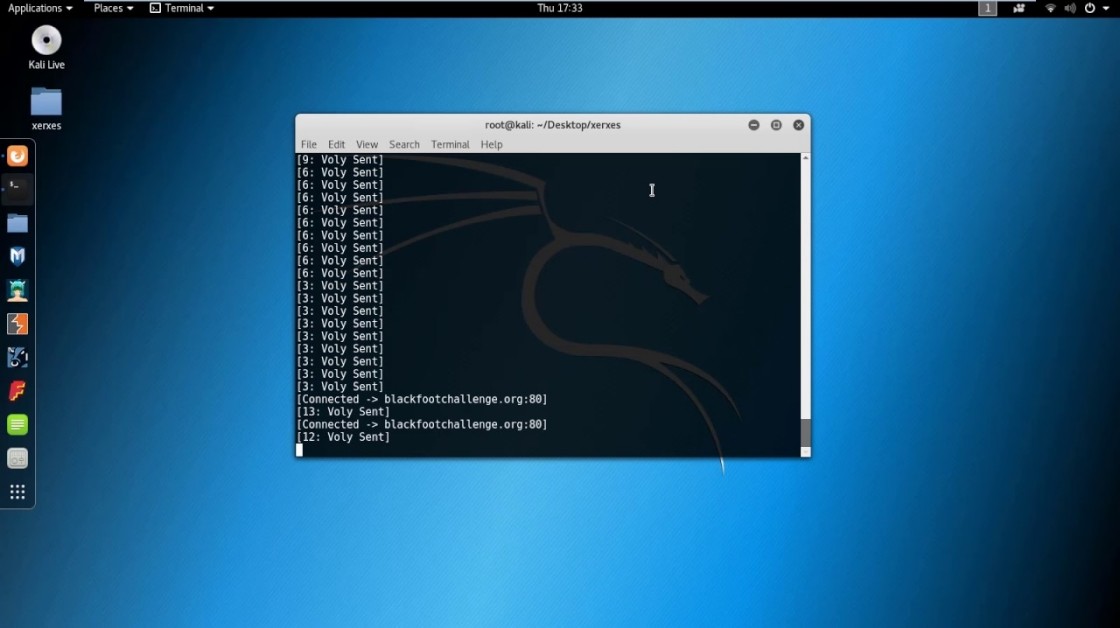The image size is (1120, 628).
Task: Click the terminal scrollbar thumb
Action: click(806, 432)
